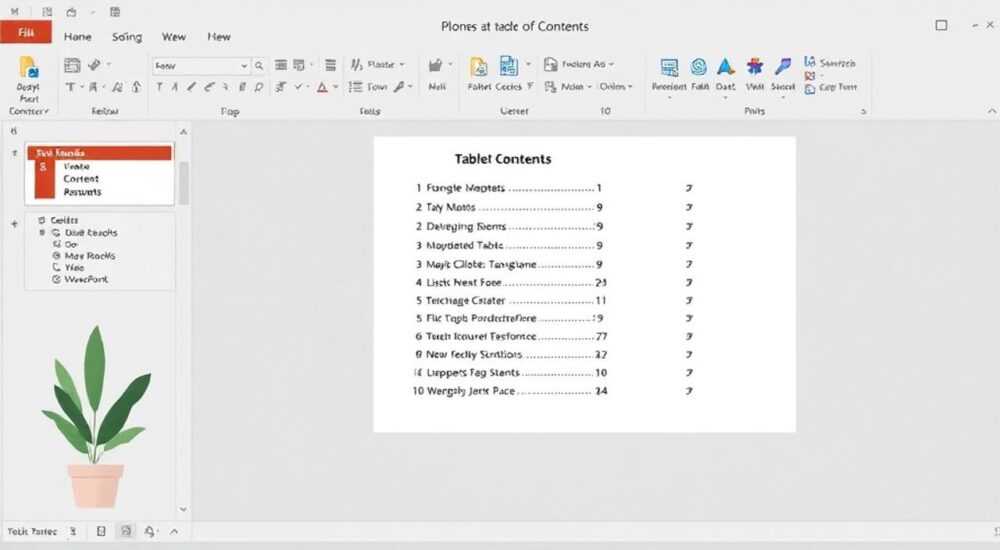The image size is (1000, 550).
Task: Click the Sieoel purple brush icon
Action: pos(783,66)
